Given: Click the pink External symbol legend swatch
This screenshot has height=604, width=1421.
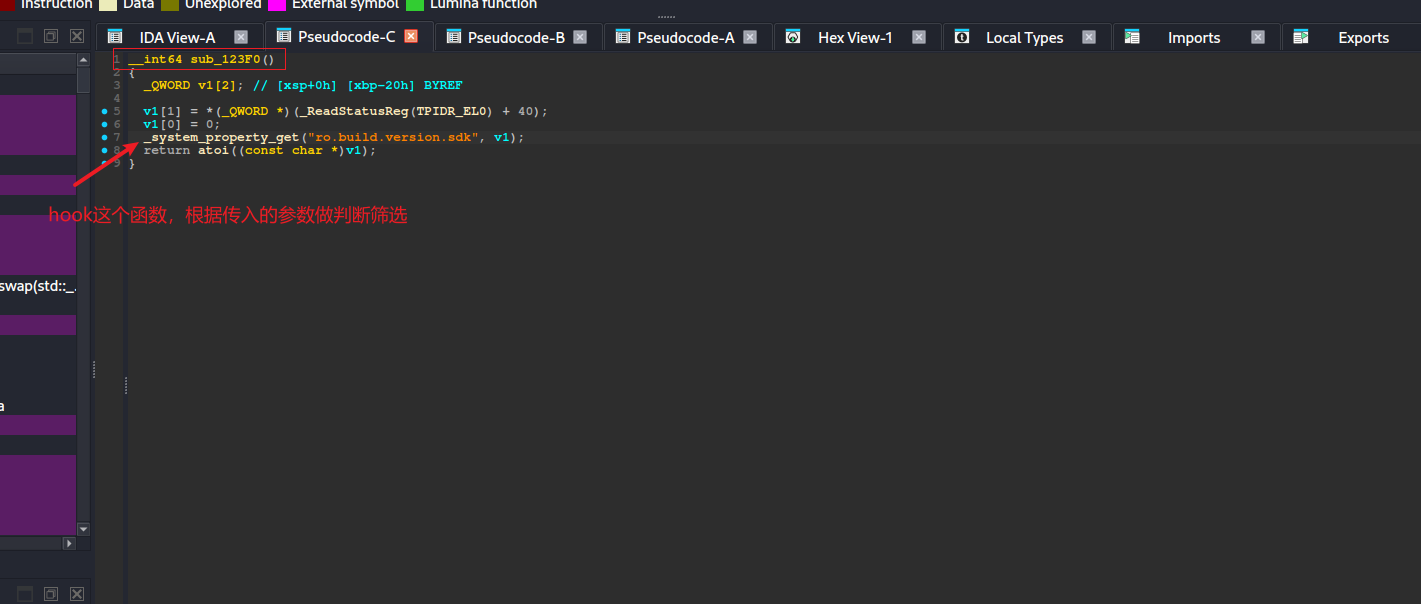Looking at the screenshot, I should pyautogui.click(x=277, y=5).
